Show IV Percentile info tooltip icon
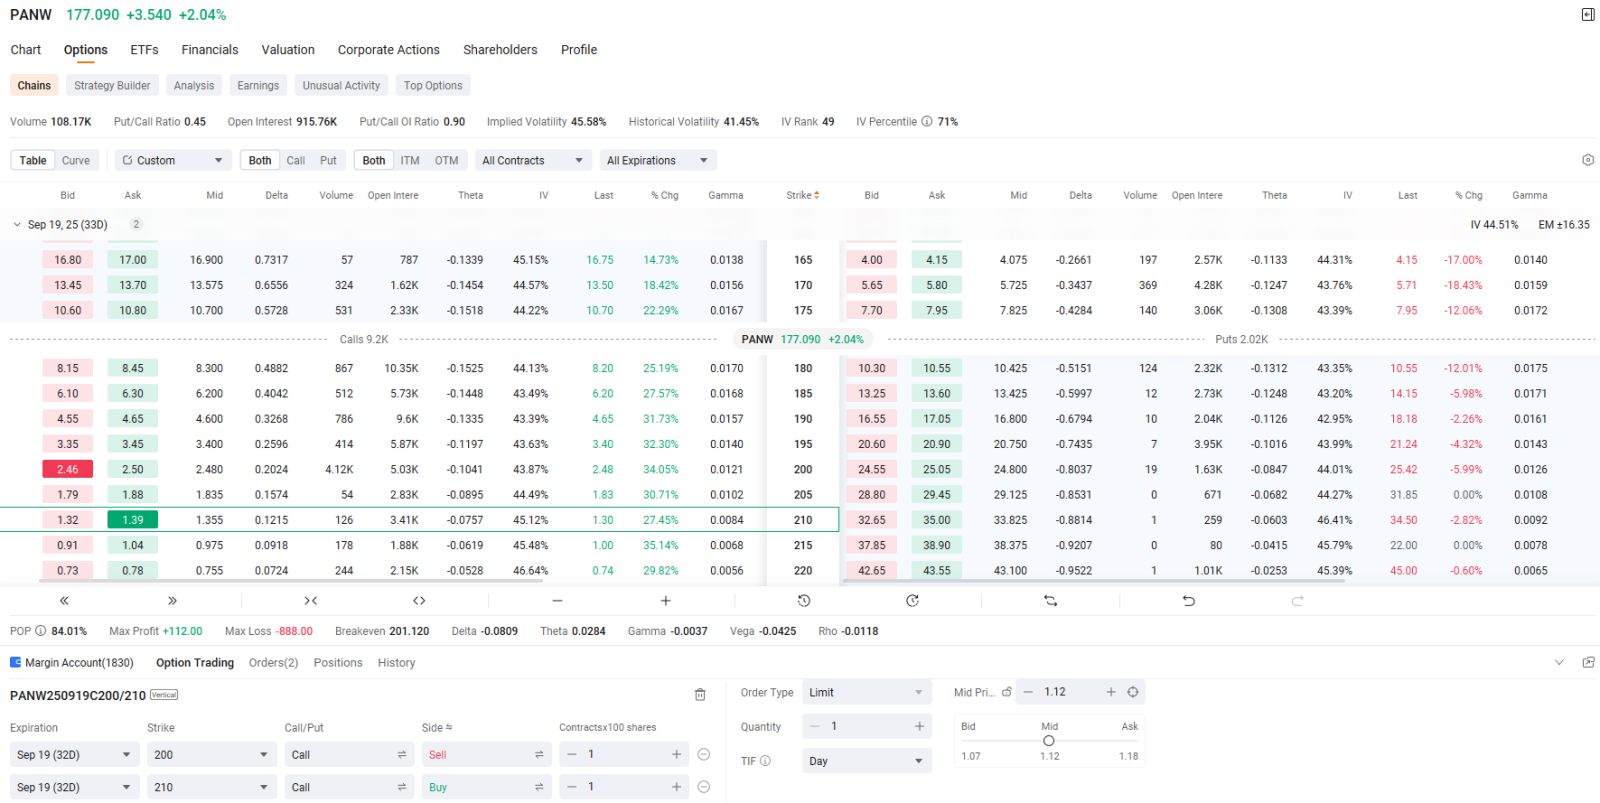The image size is (1600, 803). point(927,122)
